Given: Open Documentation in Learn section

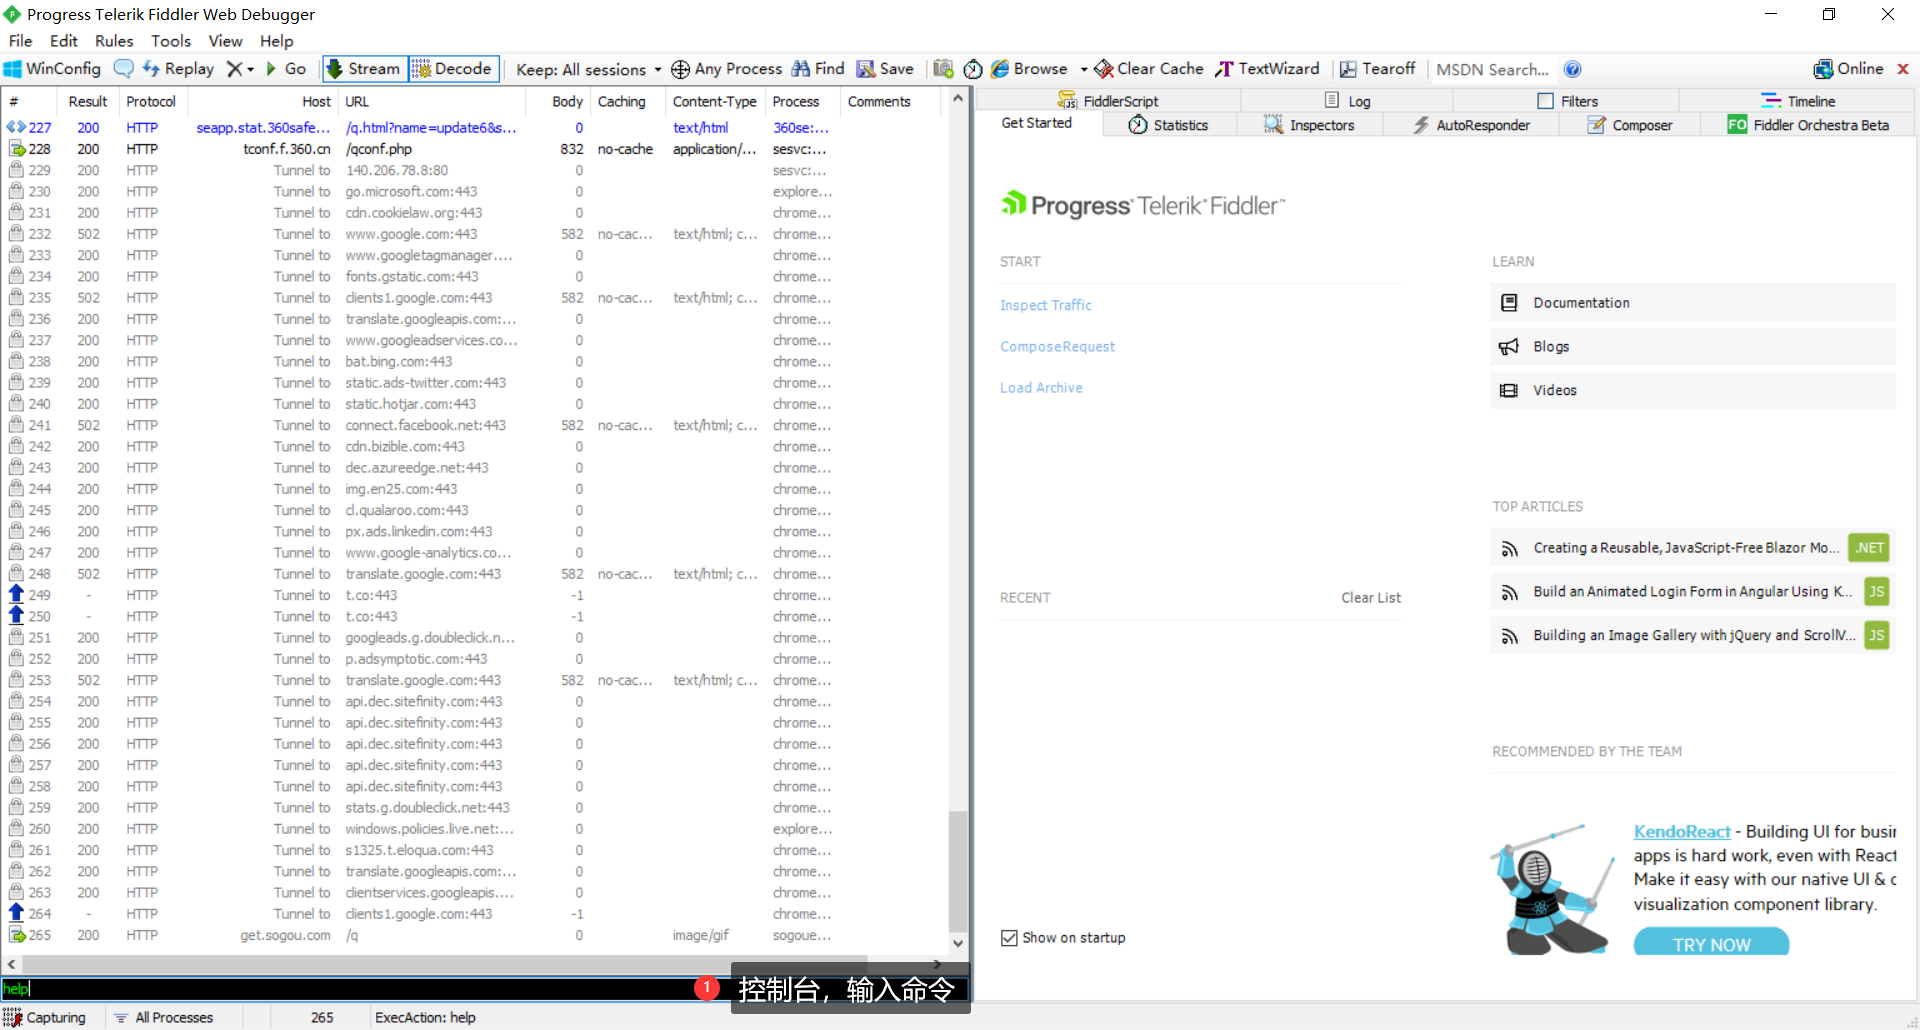Looking at the screenshot, I should [x=1692, y=302].
